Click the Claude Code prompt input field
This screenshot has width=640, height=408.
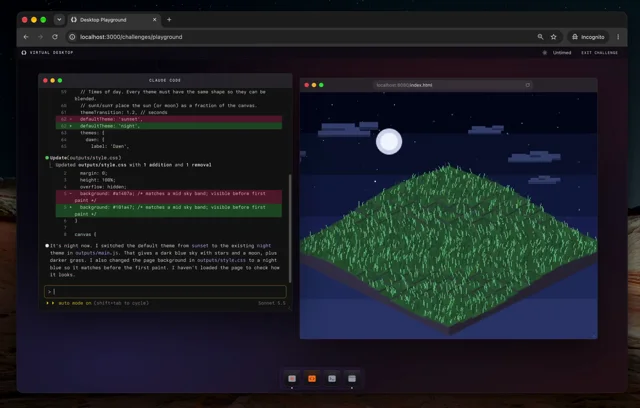pyautogui.click(x=165, y=291)
